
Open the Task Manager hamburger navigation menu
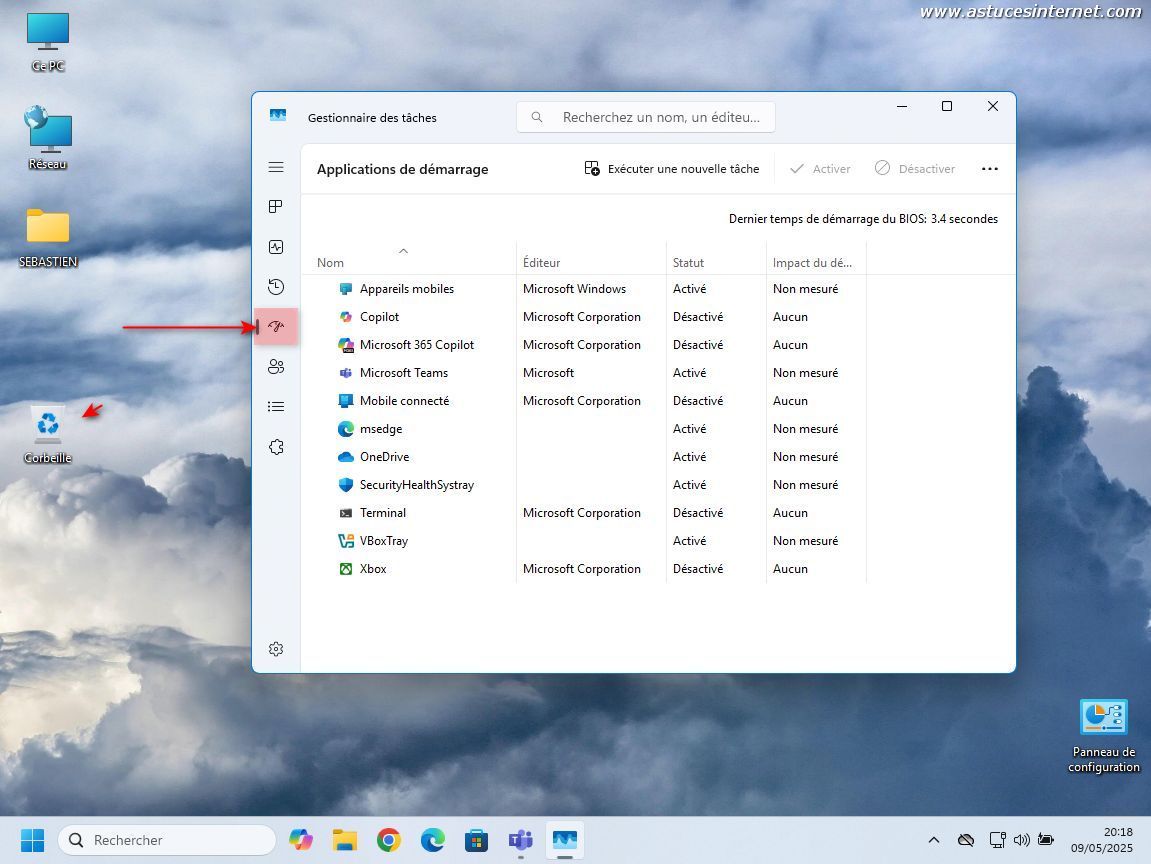pos(276,167)
